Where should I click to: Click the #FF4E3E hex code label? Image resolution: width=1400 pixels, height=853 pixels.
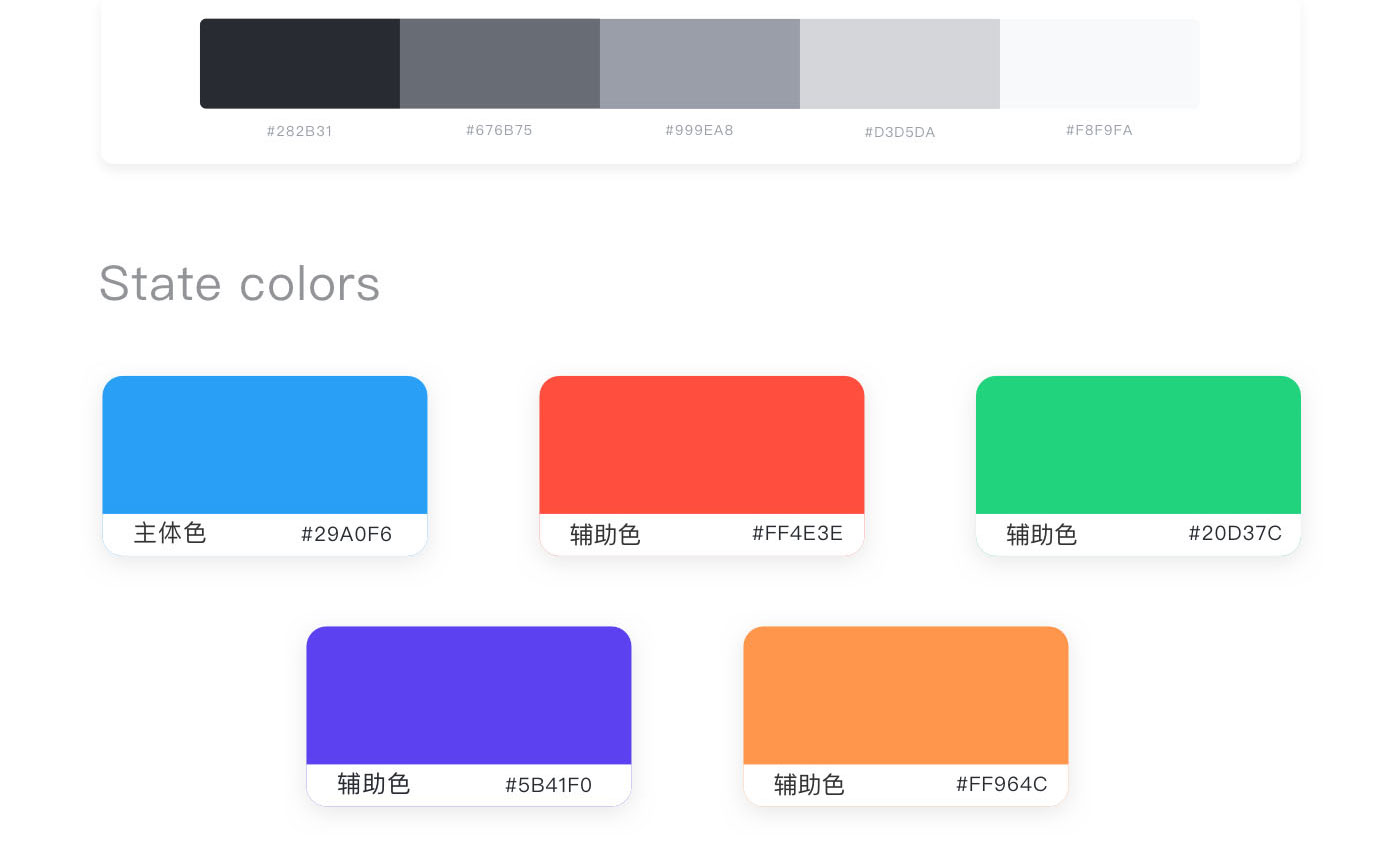(x=797, y=534)
